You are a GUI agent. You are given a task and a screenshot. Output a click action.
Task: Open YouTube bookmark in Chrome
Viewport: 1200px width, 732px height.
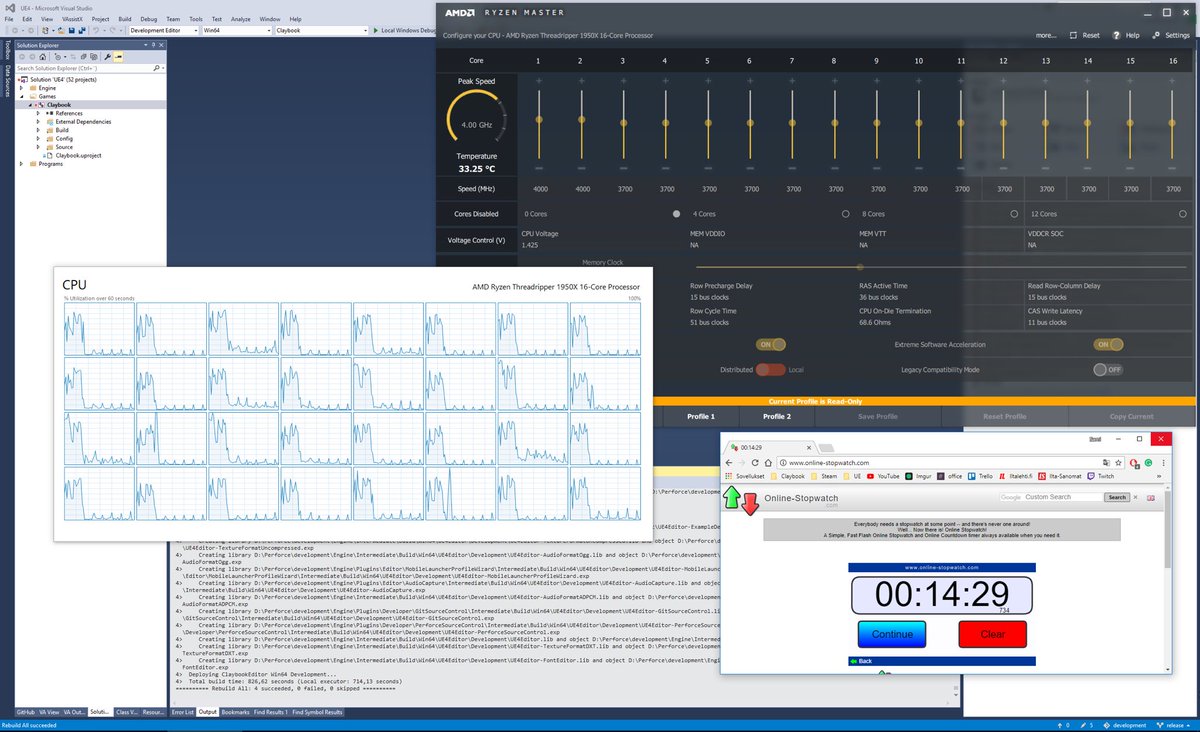click(883, 476)
